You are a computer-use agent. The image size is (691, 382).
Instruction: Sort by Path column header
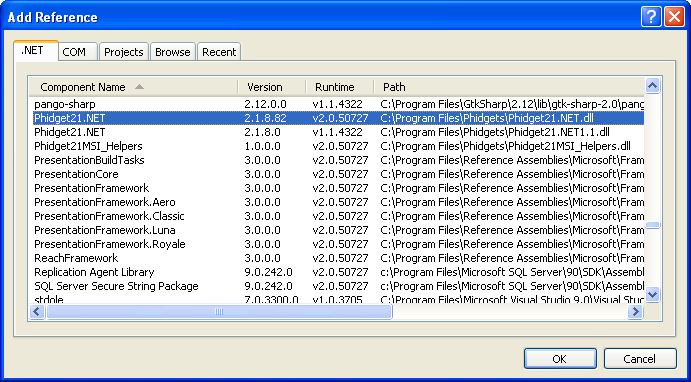(509, 87)
